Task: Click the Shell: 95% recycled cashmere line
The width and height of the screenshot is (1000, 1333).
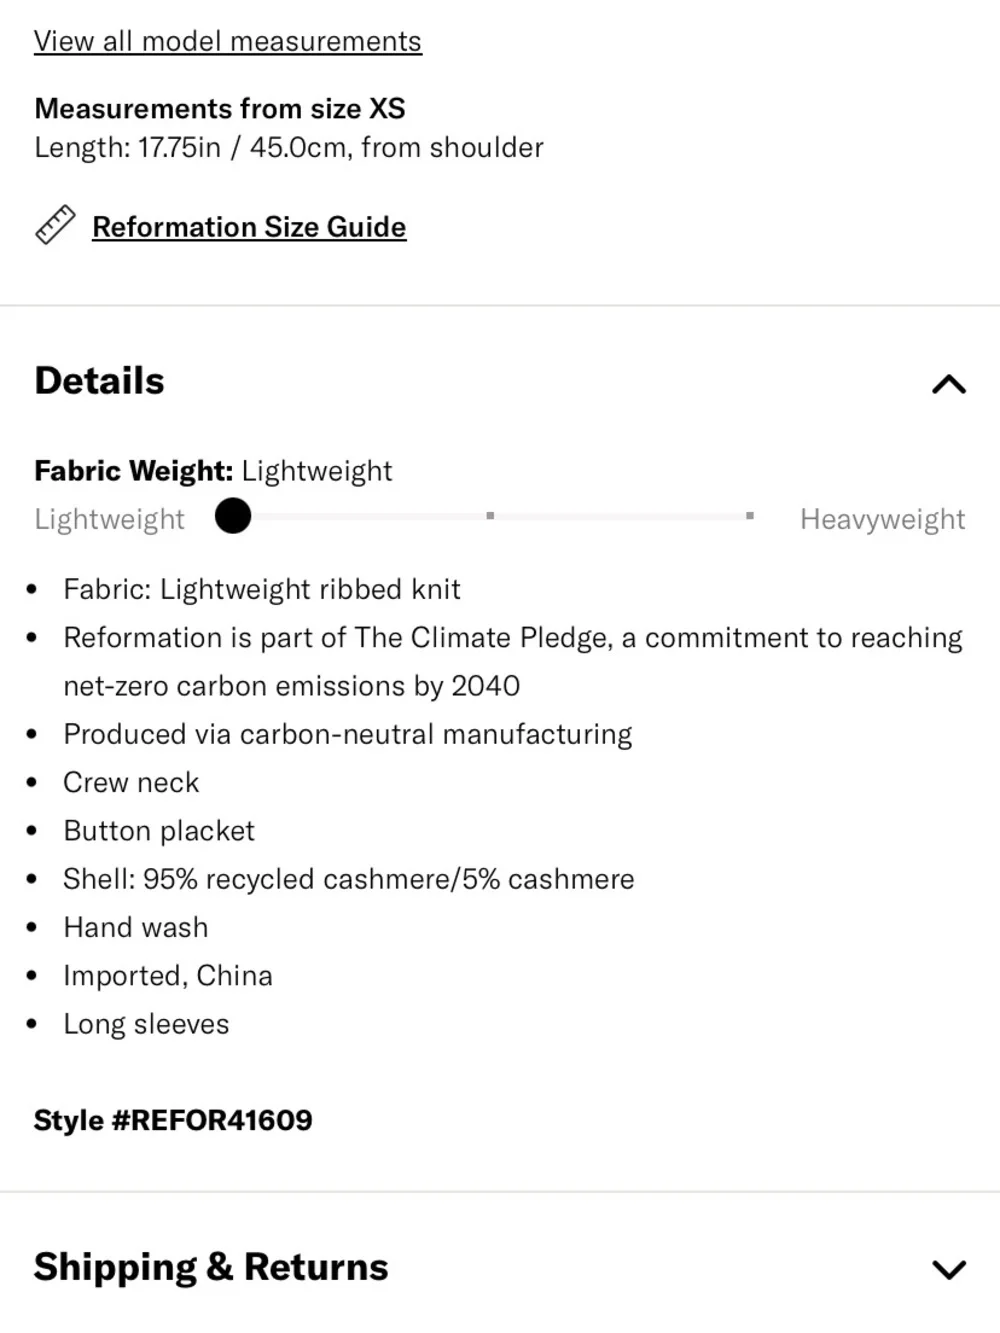Action: [349, 879]
